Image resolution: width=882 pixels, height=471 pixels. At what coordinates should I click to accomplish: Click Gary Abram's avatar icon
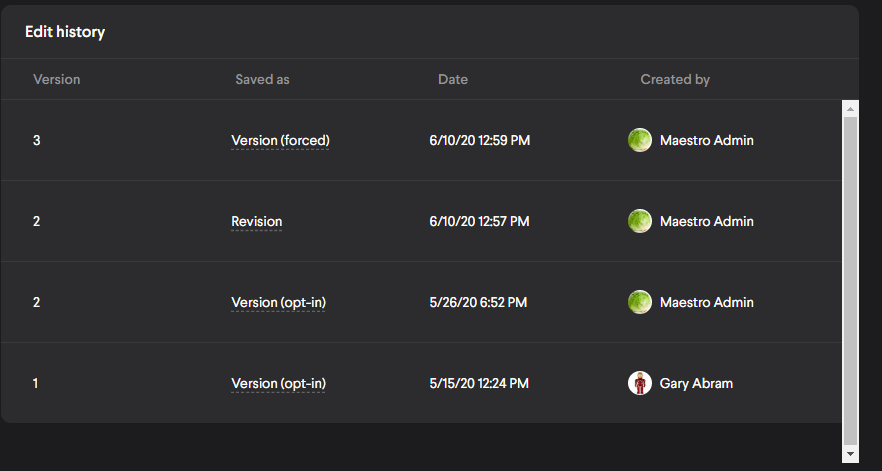(x=639, y=383)
